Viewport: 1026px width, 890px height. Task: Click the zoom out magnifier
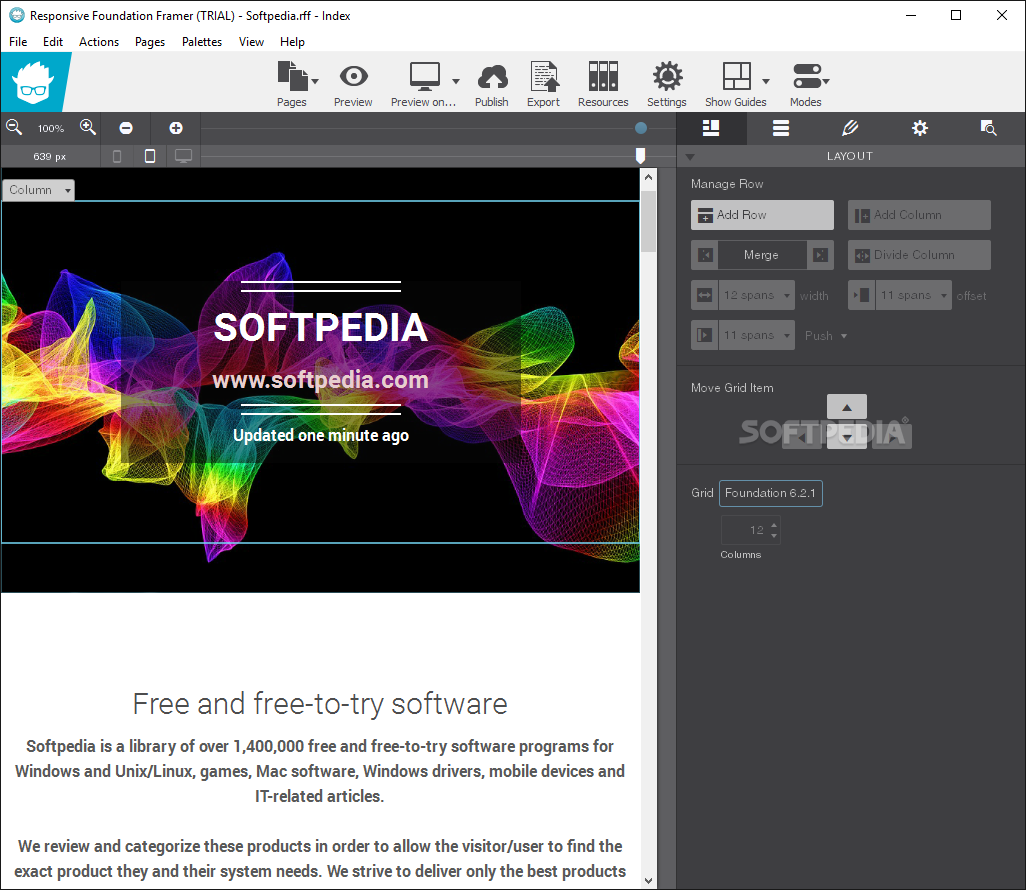tap(14, 128)
